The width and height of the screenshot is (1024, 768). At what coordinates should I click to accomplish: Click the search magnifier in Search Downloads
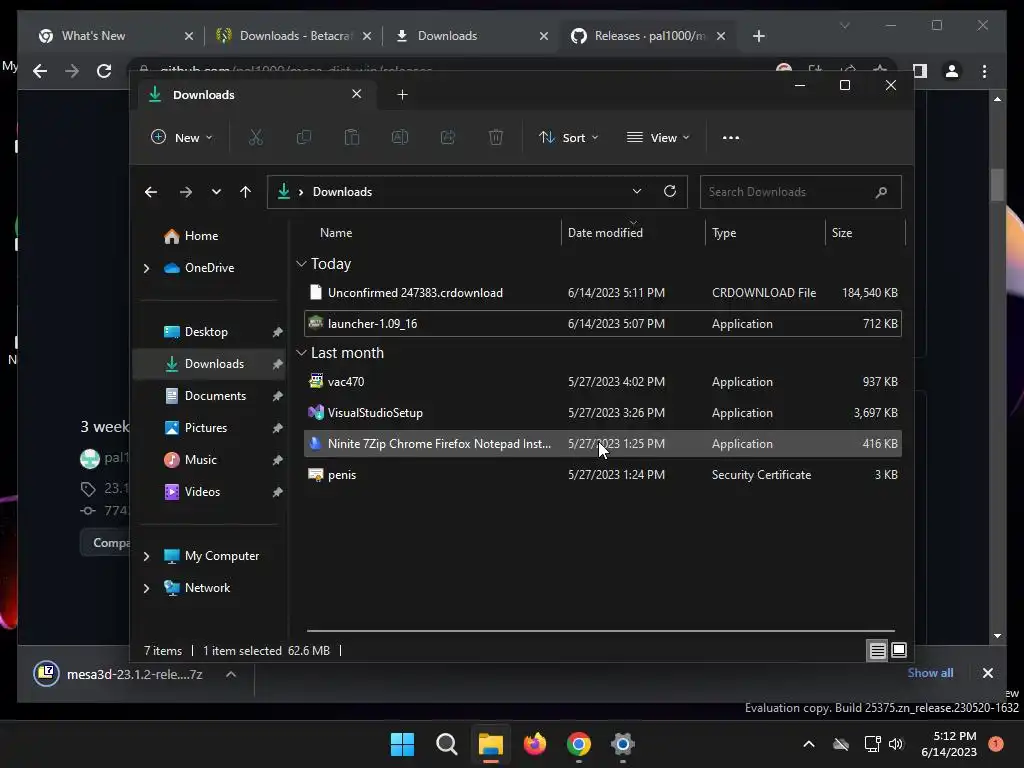coord(881,192)
